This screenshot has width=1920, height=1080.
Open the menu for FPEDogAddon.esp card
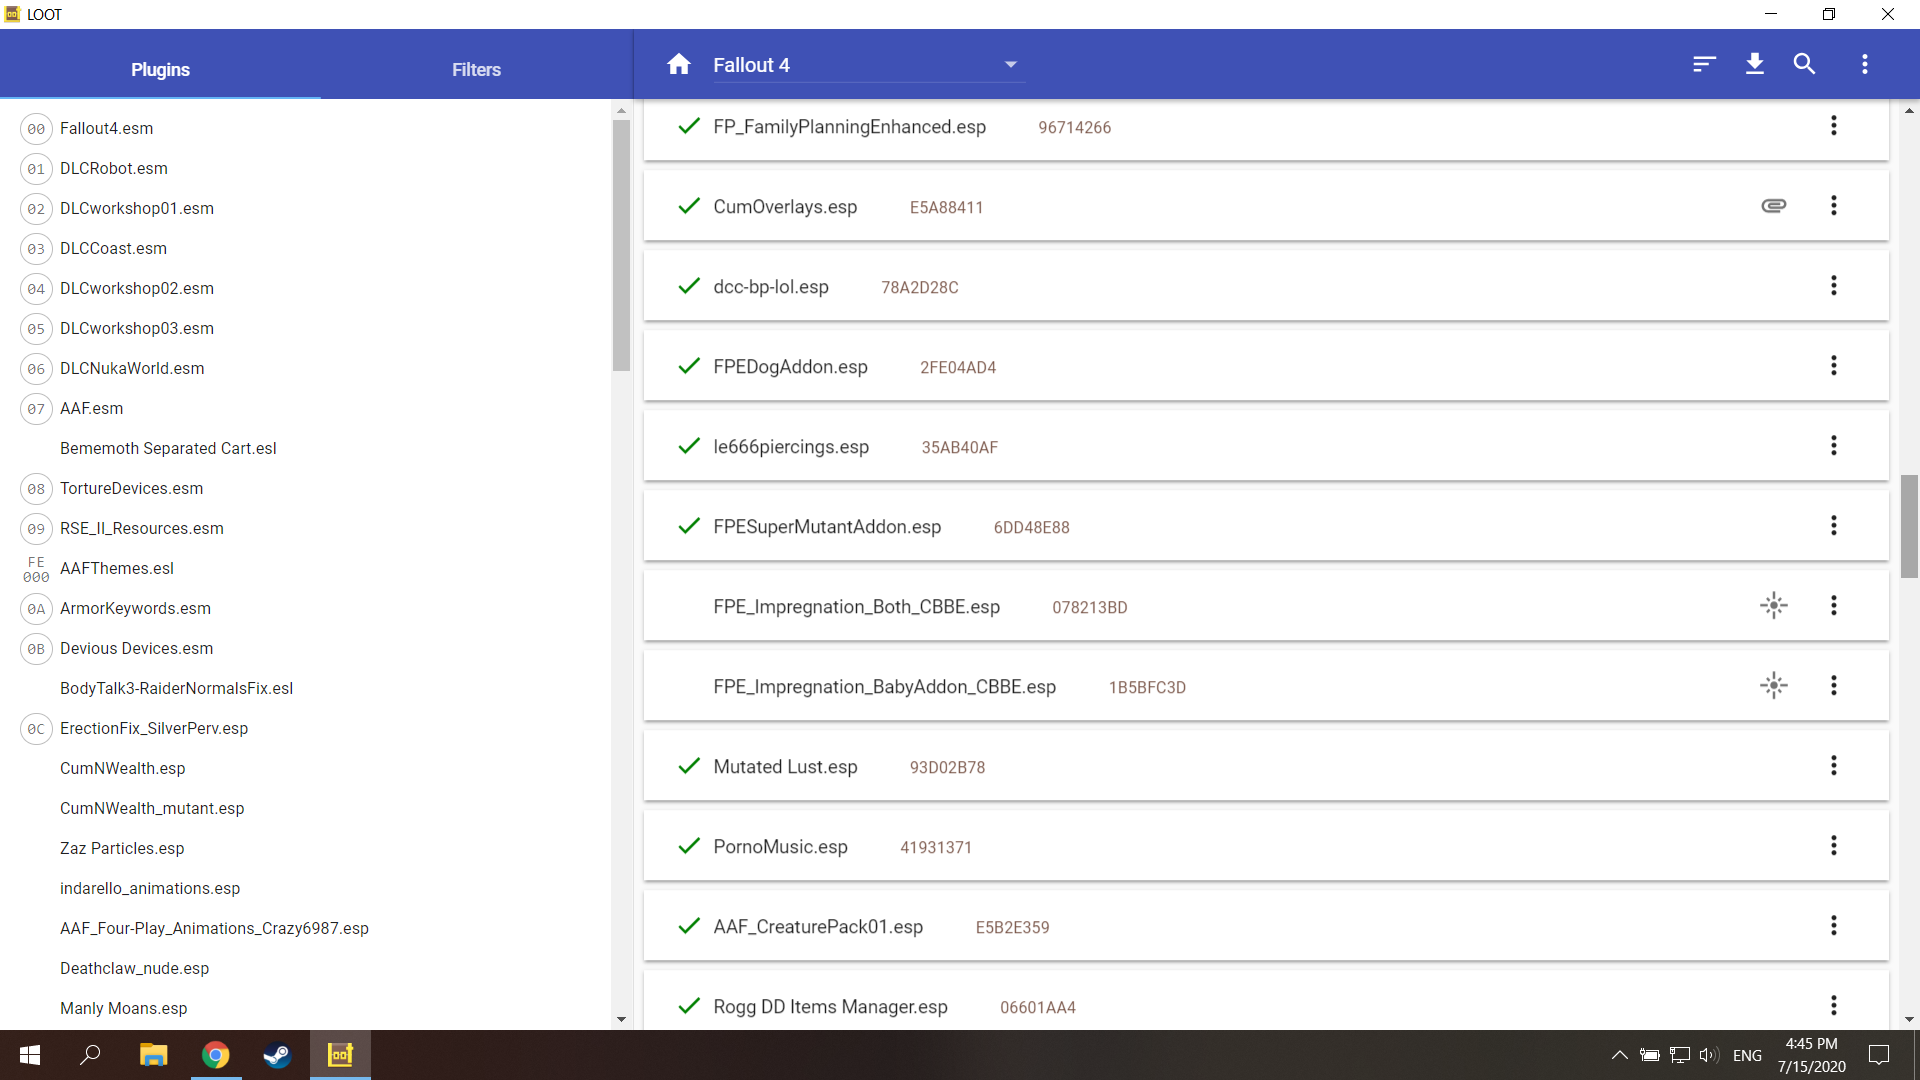[1833, 366]
